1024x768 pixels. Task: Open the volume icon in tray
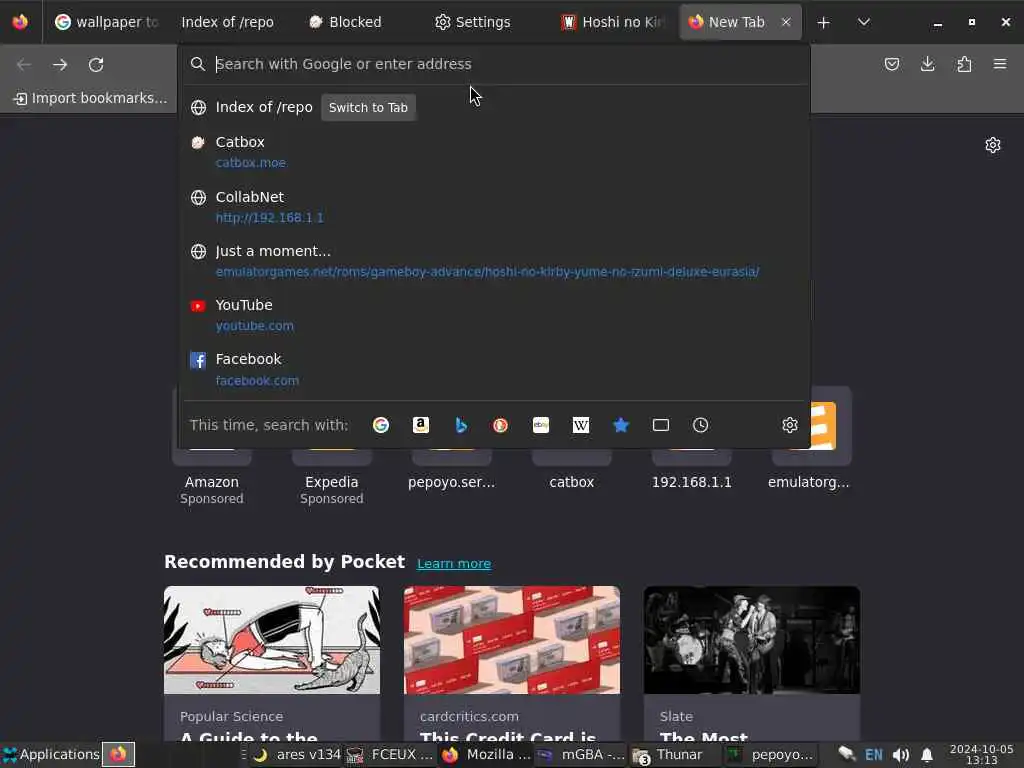tap(901, 755)
